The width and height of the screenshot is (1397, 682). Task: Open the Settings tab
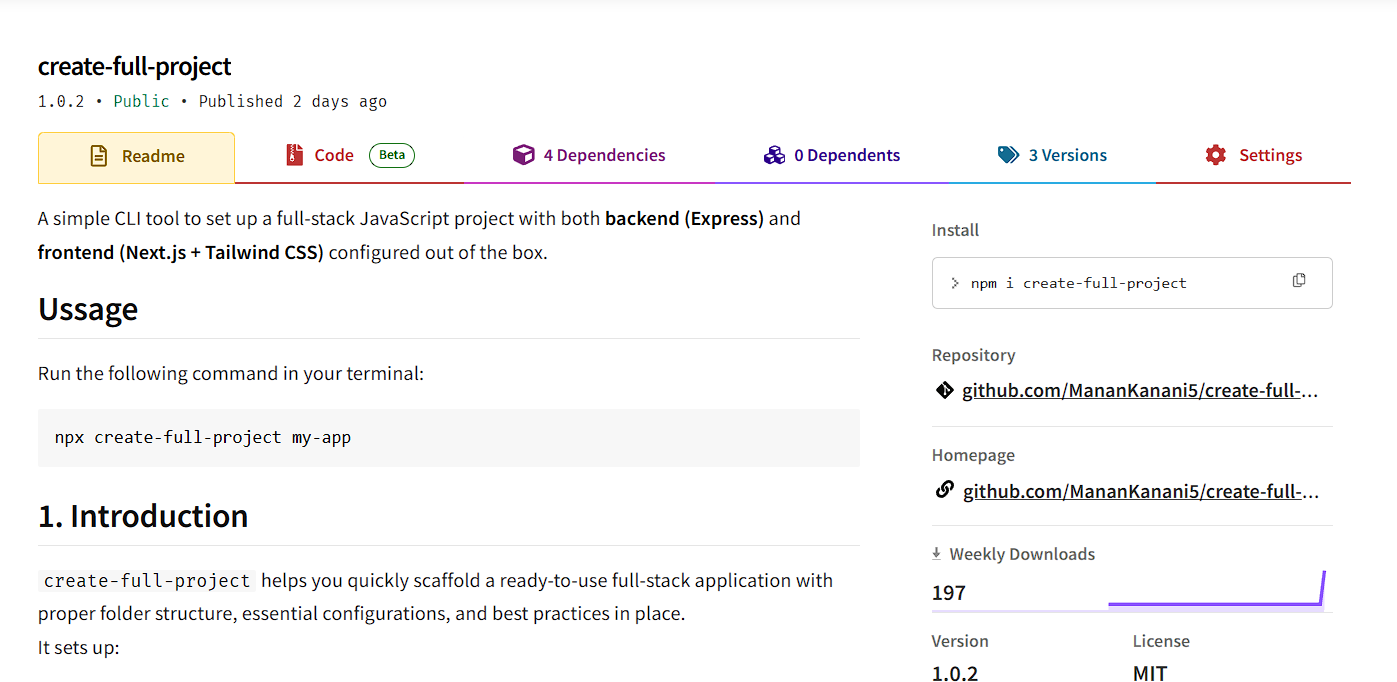(1270, 155)
